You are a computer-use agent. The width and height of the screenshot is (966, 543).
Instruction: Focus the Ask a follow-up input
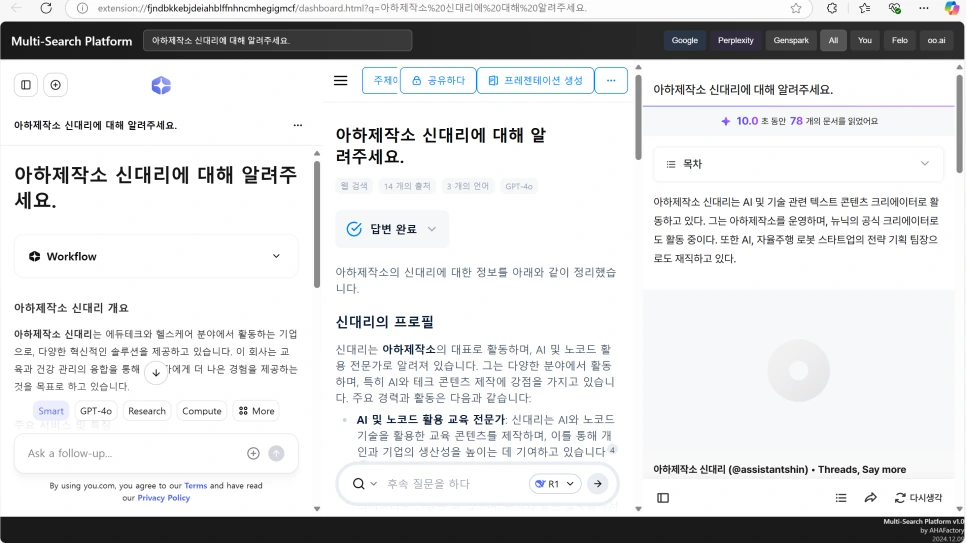pos(132,453)
